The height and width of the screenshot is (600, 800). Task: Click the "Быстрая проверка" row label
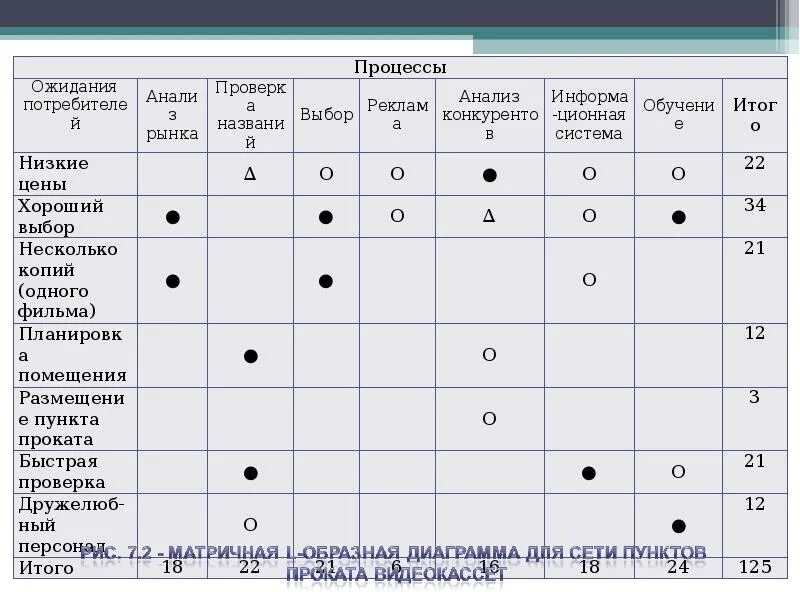pos(62,471)
